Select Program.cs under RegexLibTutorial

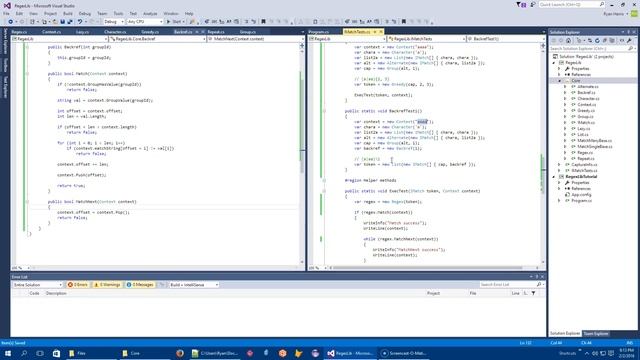581,201
